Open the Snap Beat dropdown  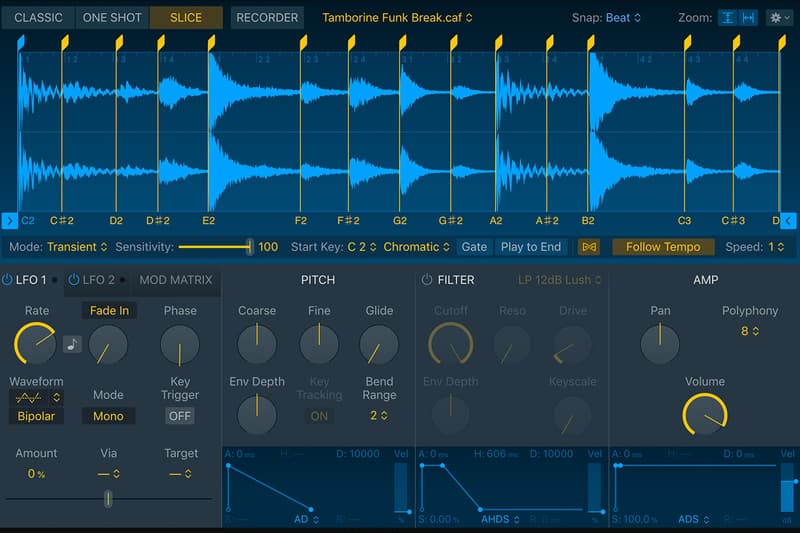point(624,18)
